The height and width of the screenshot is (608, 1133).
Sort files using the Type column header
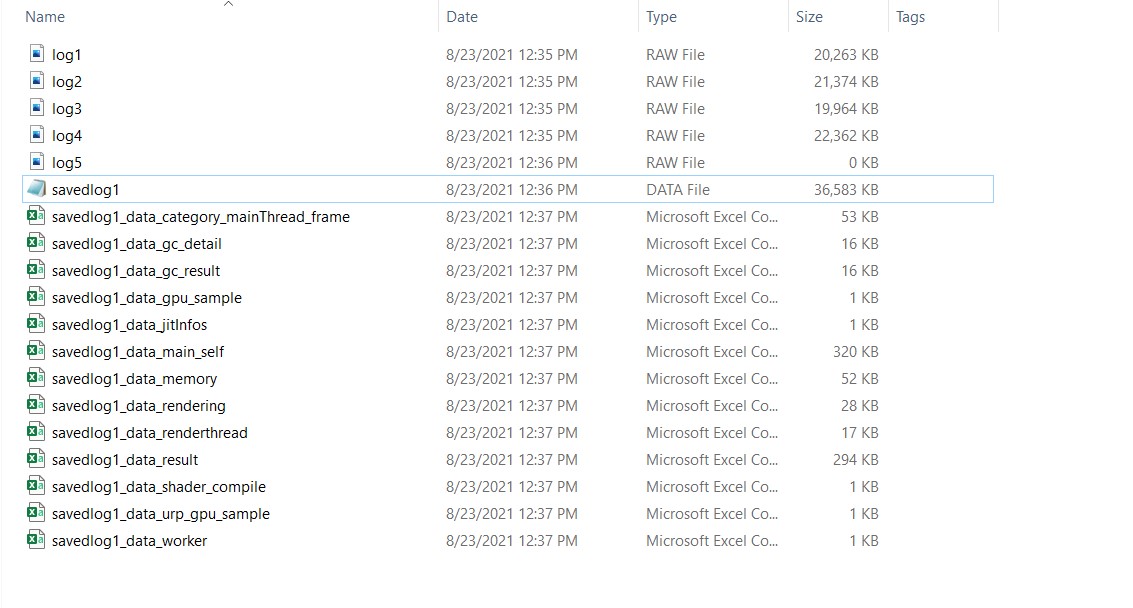point(662,16)
